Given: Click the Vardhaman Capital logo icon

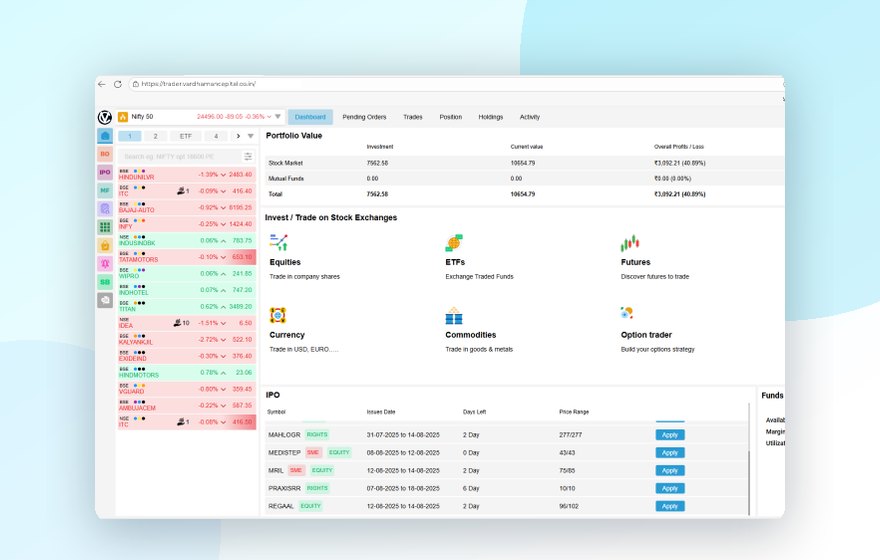Looking at the screenshot, I should 104,117.
